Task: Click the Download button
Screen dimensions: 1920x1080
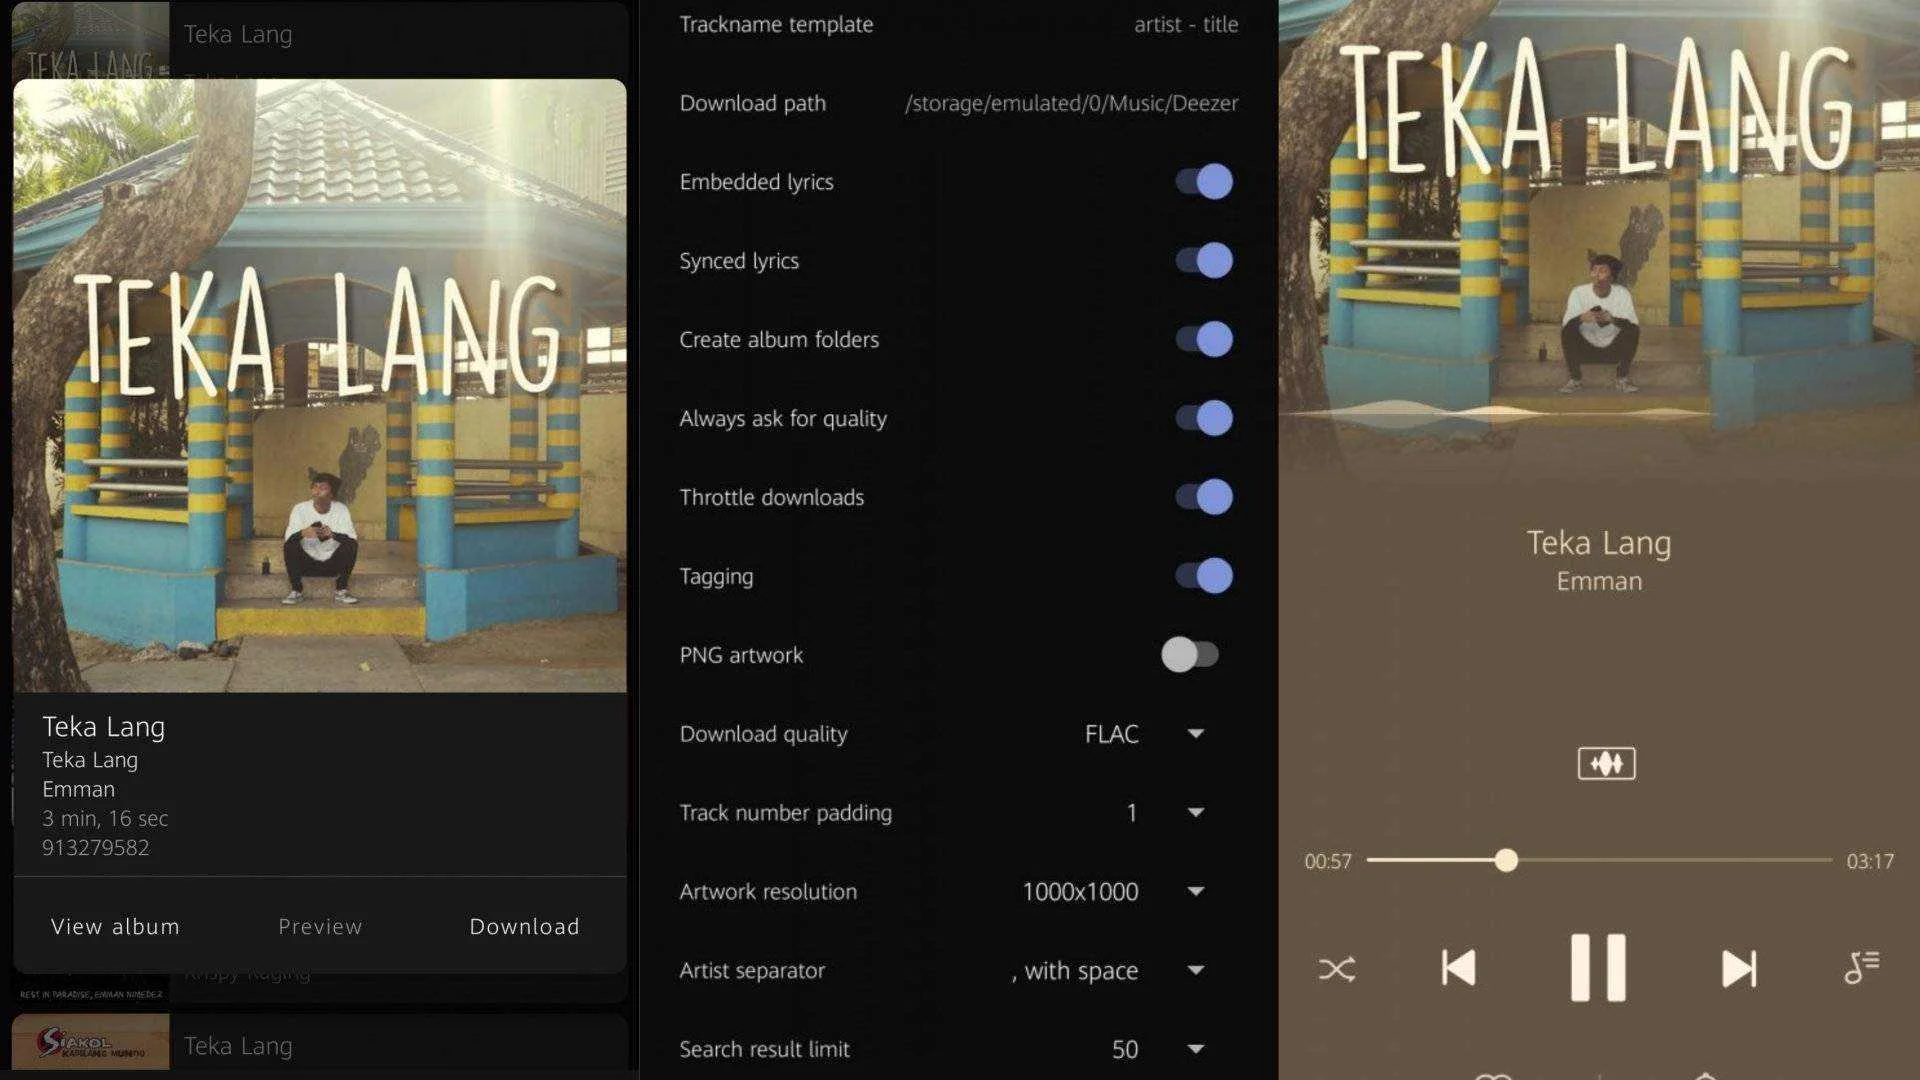Action: click(524, 927)
